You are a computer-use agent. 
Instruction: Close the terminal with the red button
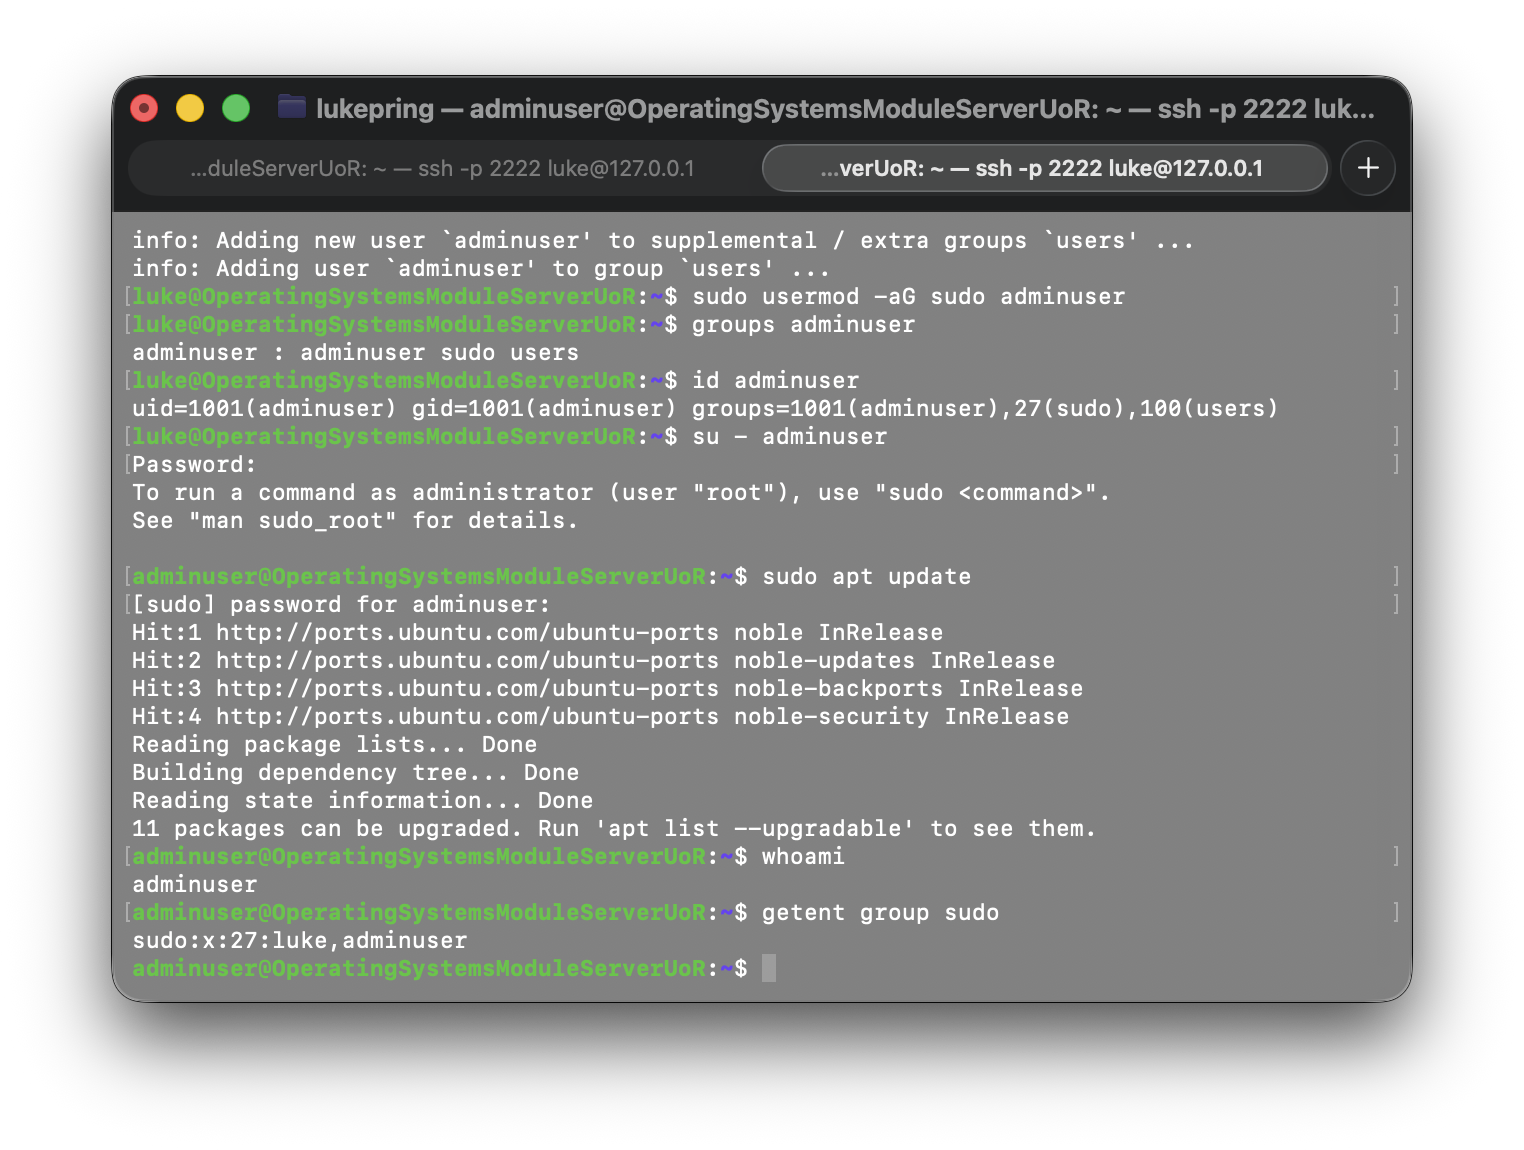click(144, 108)
